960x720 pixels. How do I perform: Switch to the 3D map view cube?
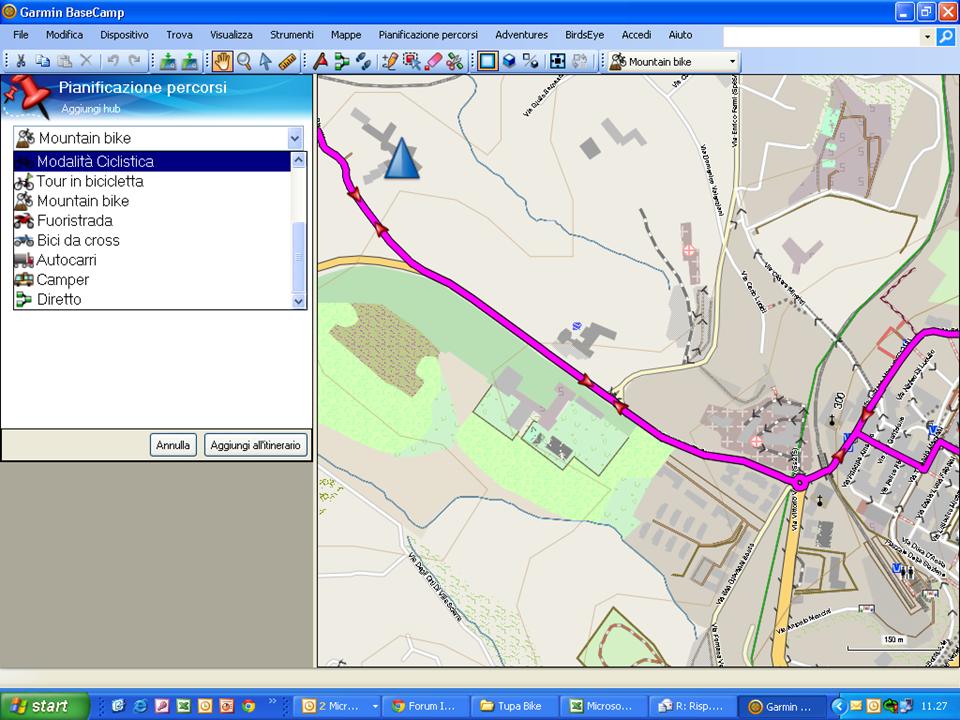[x=509, y=61]
